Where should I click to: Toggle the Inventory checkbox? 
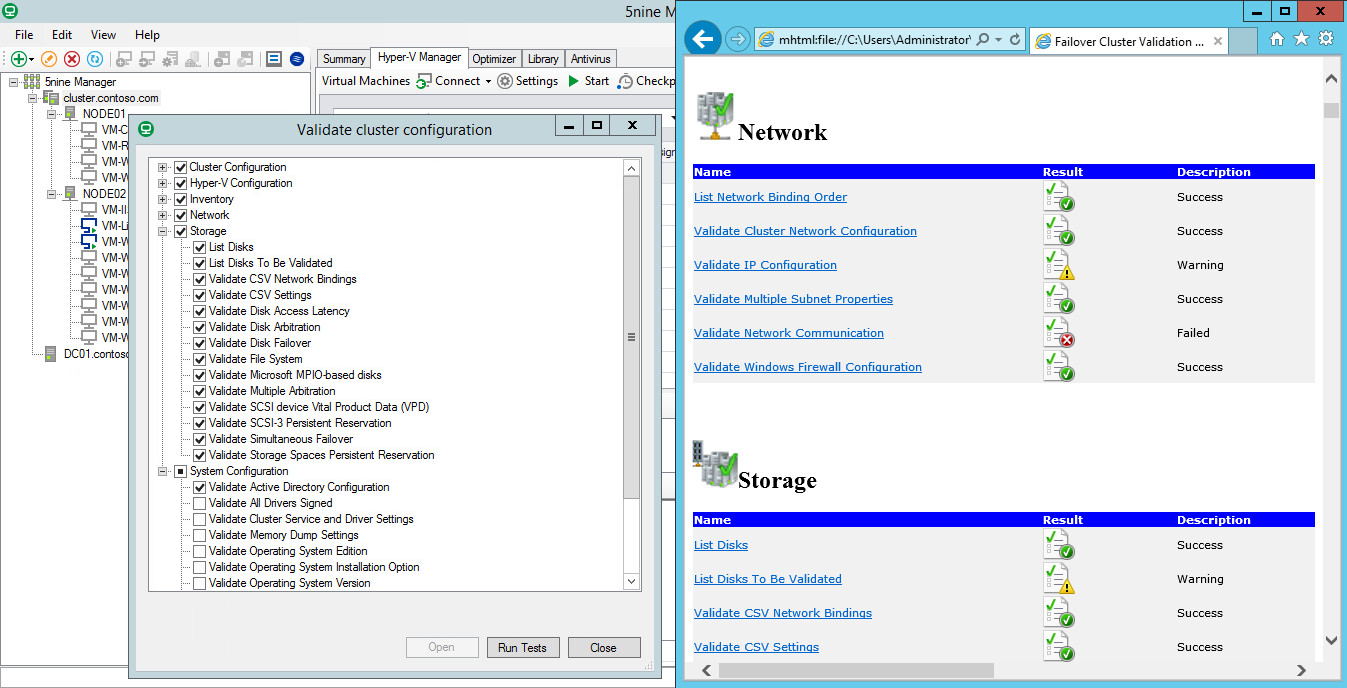[181, 199]
